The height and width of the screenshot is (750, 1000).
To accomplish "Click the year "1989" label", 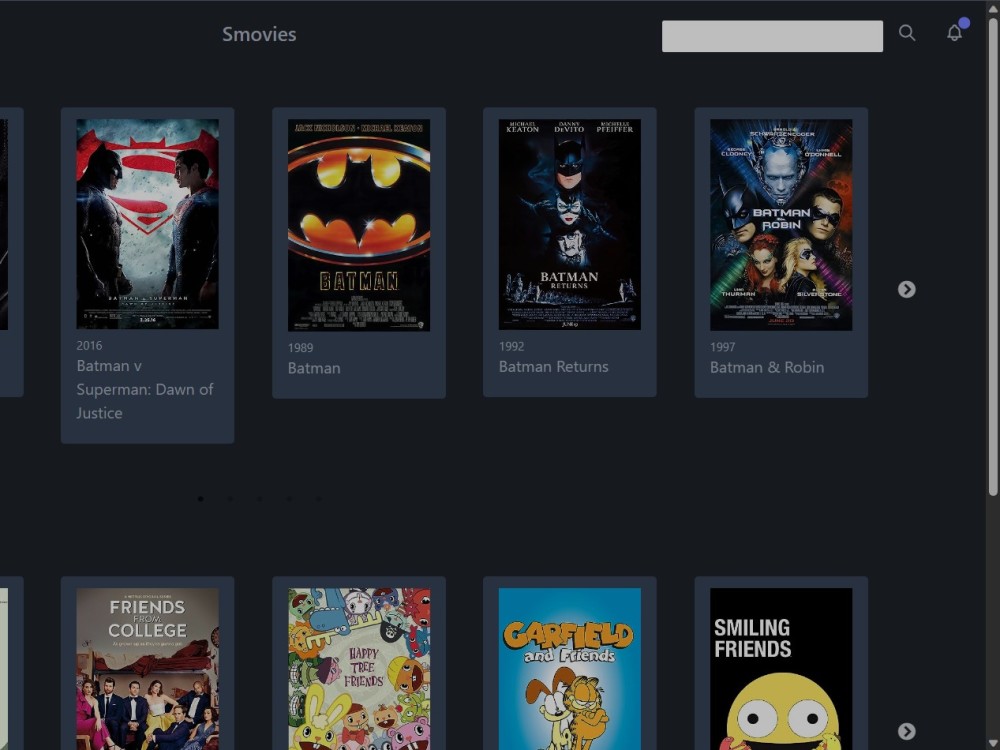I will (300, 348).
